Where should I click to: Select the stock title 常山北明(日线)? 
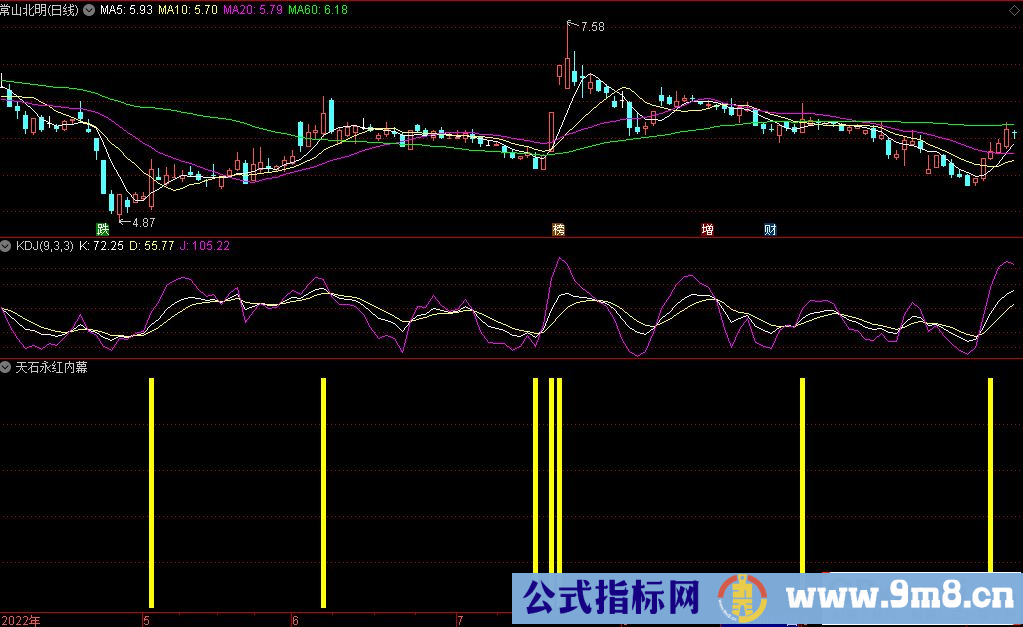[39, 10]
